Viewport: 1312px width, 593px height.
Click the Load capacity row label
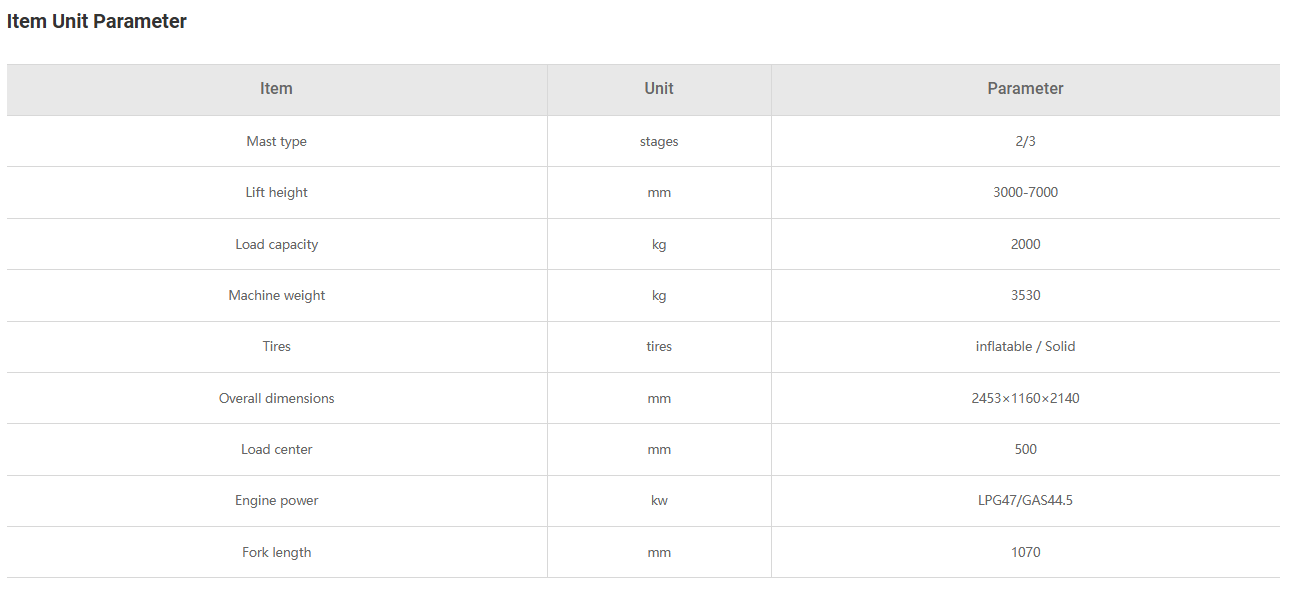(x=277, y=244)
